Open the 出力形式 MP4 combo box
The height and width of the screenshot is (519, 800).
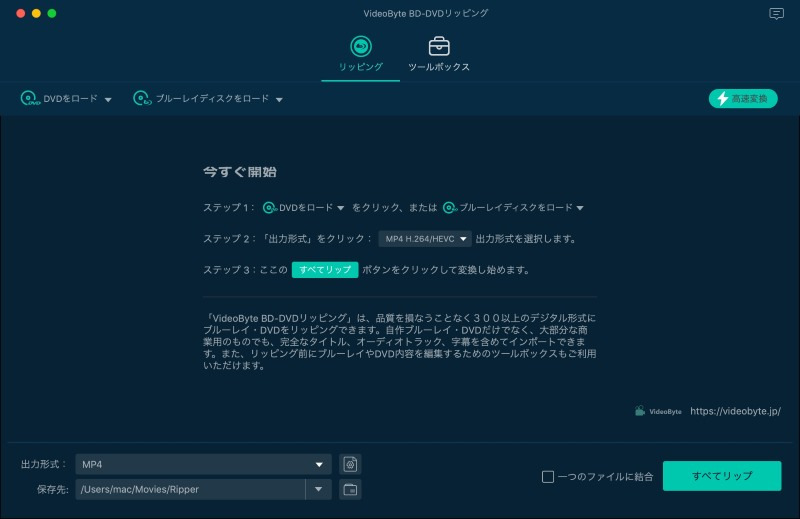[203, 464]
